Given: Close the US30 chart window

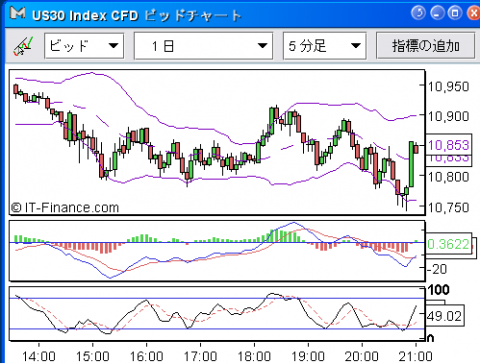Looking at the screenshot, I should point(473,13).
